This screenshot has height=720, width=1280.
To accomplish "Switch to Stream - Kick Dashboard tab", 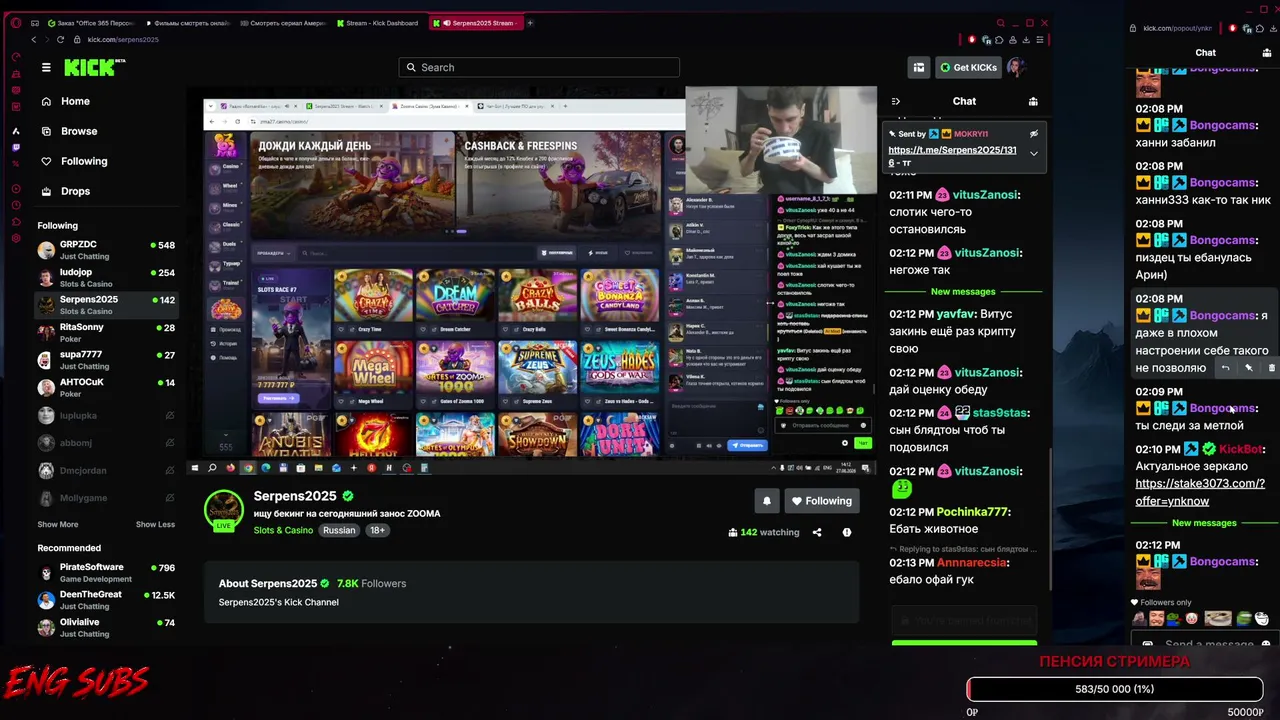I will click(380, 23).
